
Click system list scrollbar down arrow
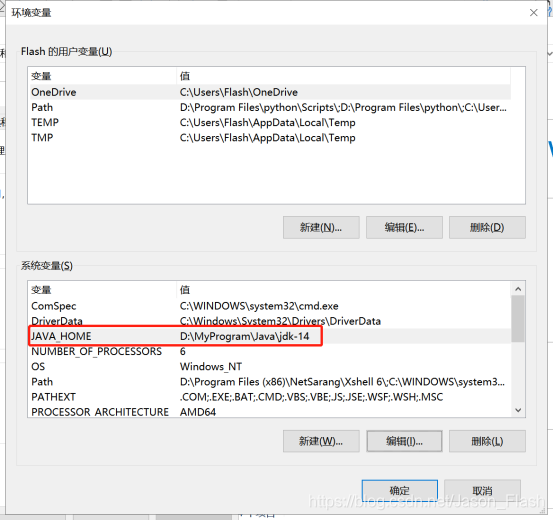[x=518, y=410]
